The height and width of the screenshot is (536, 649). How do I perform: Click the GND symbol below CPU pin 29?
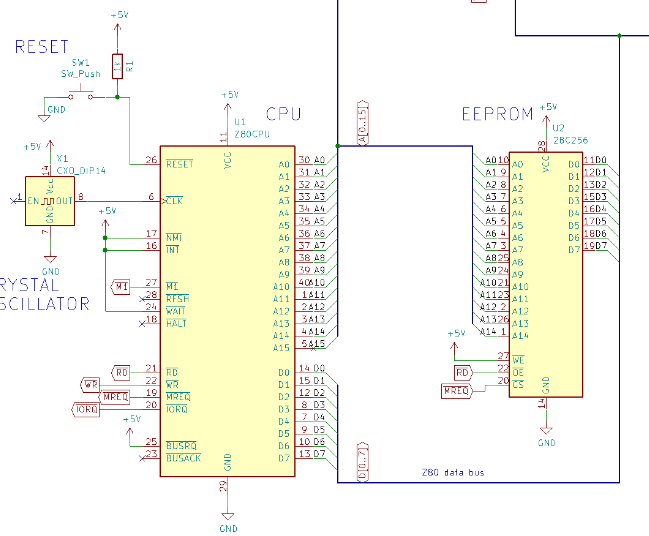(x=228, y=523)
